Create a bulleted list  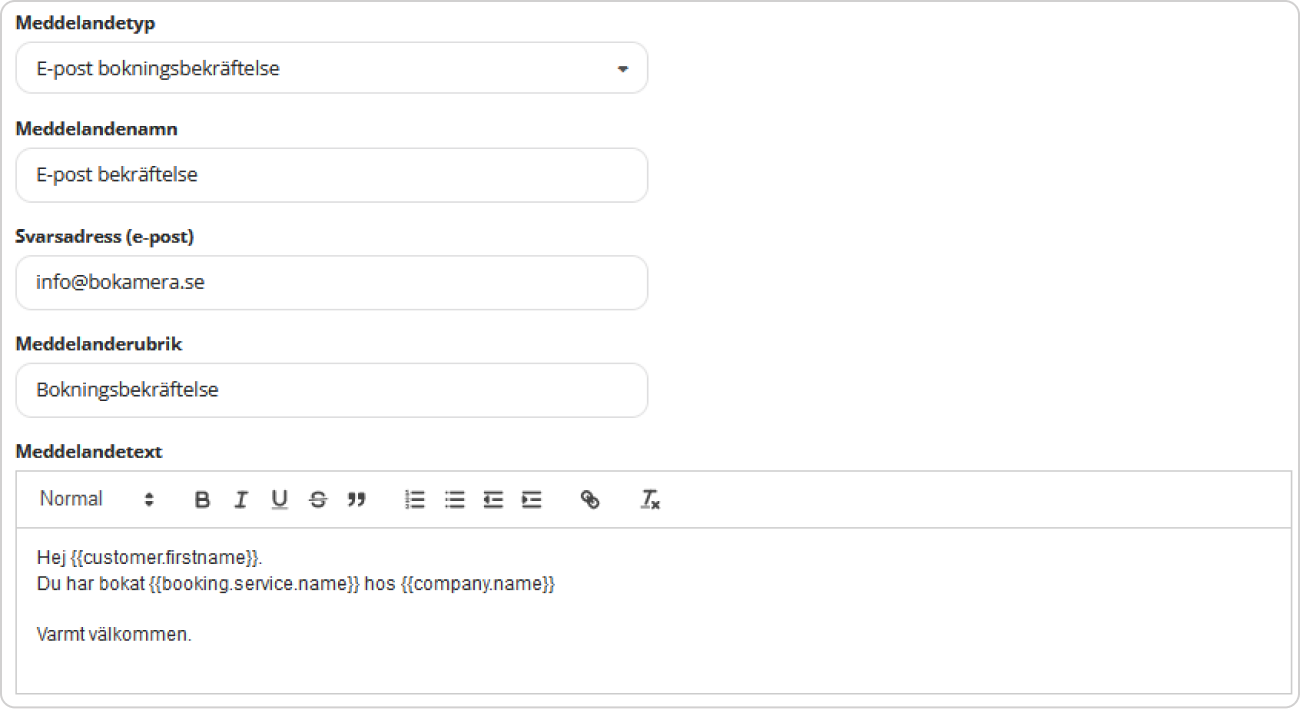click(x=454, y=500)
